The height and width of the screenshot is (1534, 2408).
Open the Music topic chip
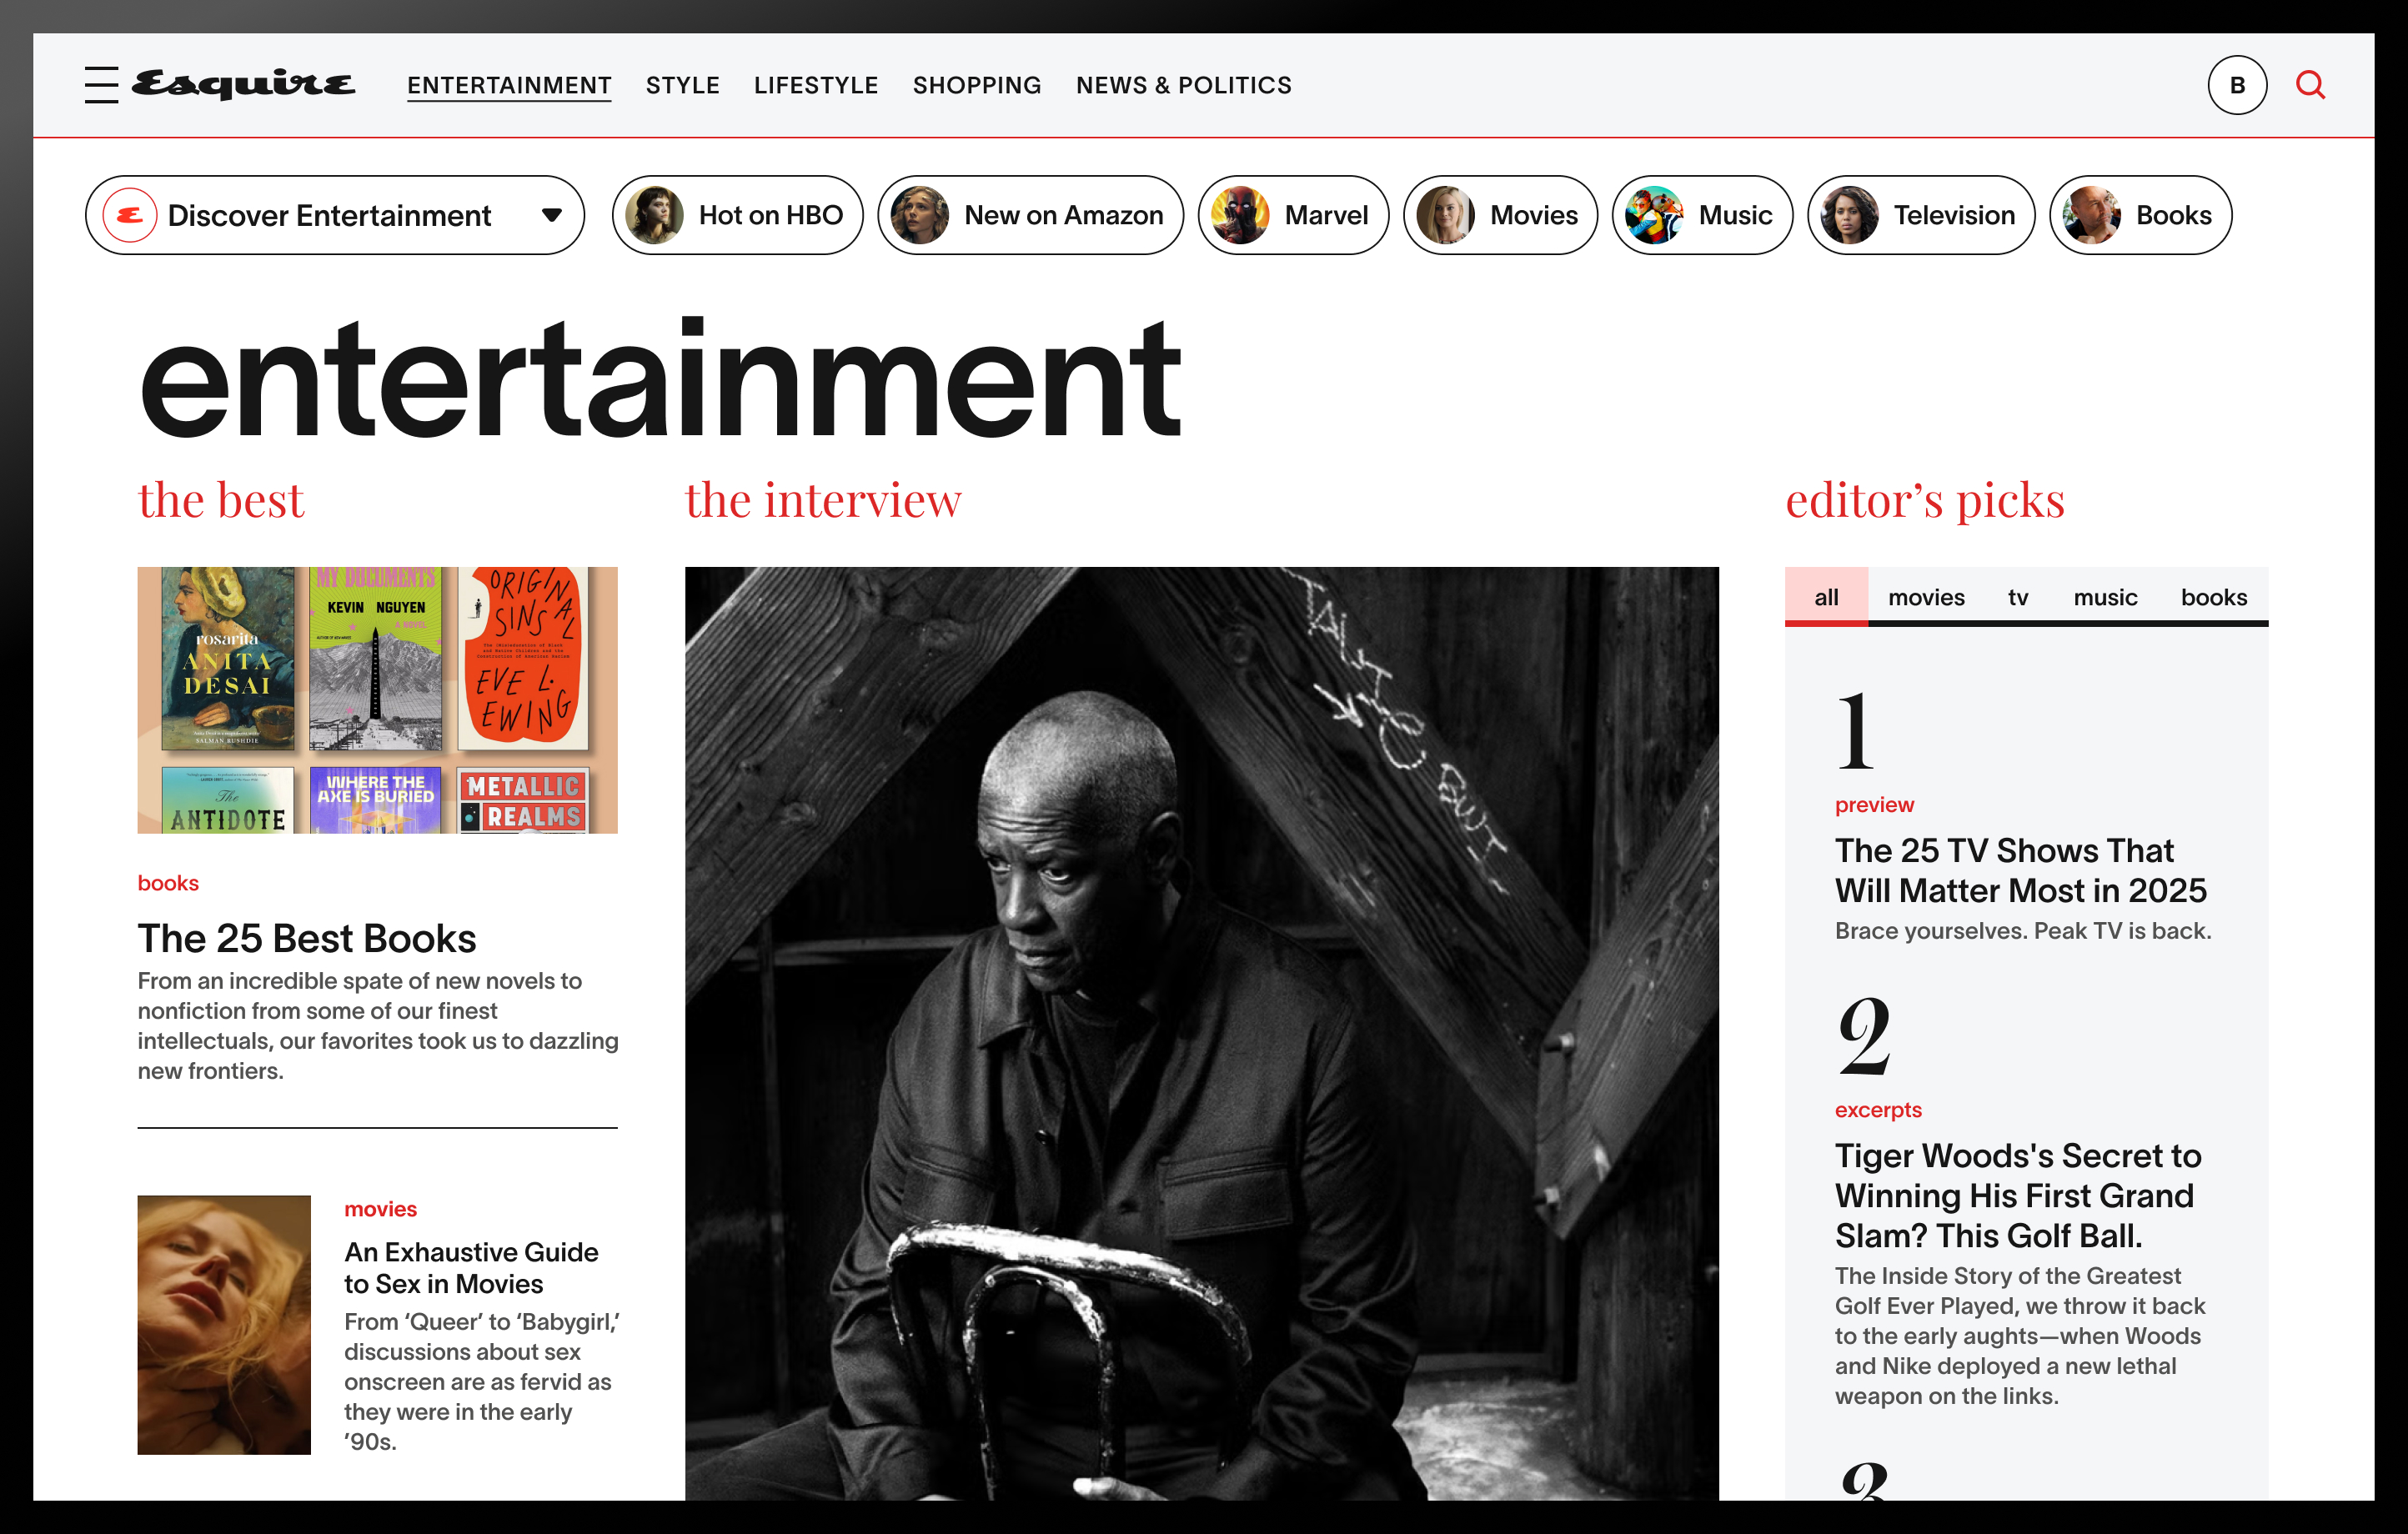[1702, 215]
